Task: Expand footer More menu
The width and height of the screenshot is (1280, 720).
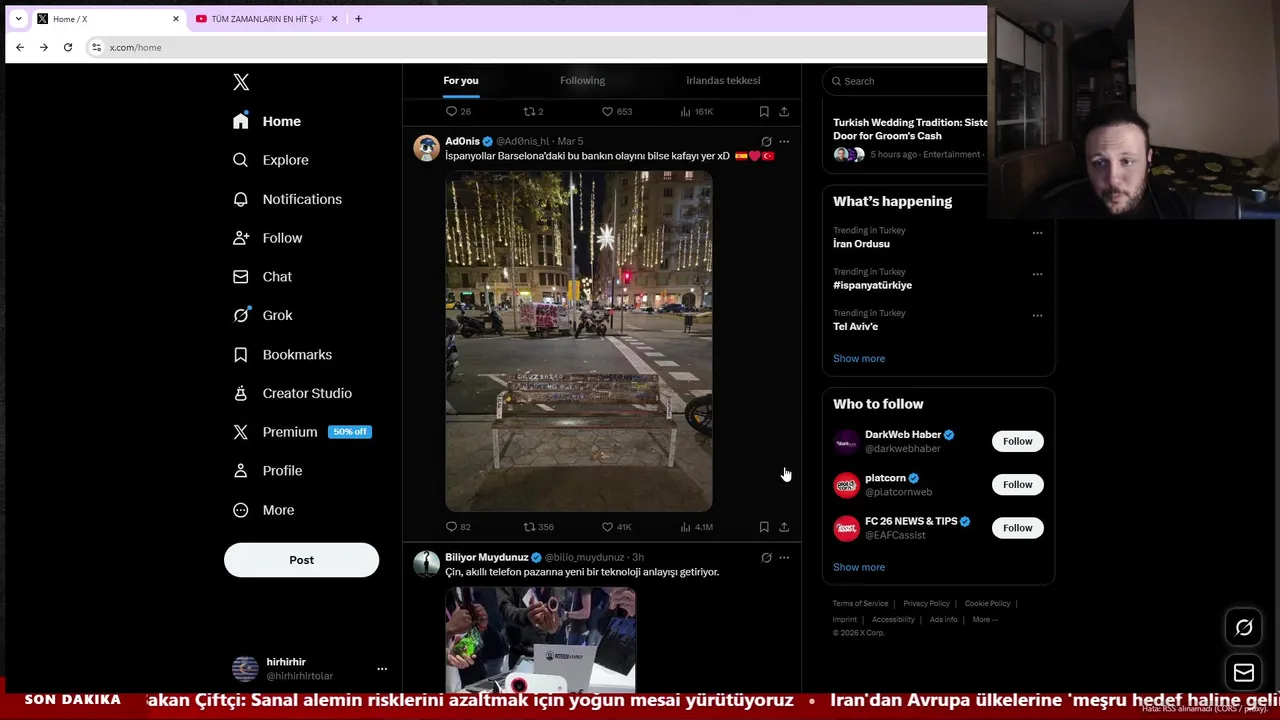Action: tap(985, 620)
